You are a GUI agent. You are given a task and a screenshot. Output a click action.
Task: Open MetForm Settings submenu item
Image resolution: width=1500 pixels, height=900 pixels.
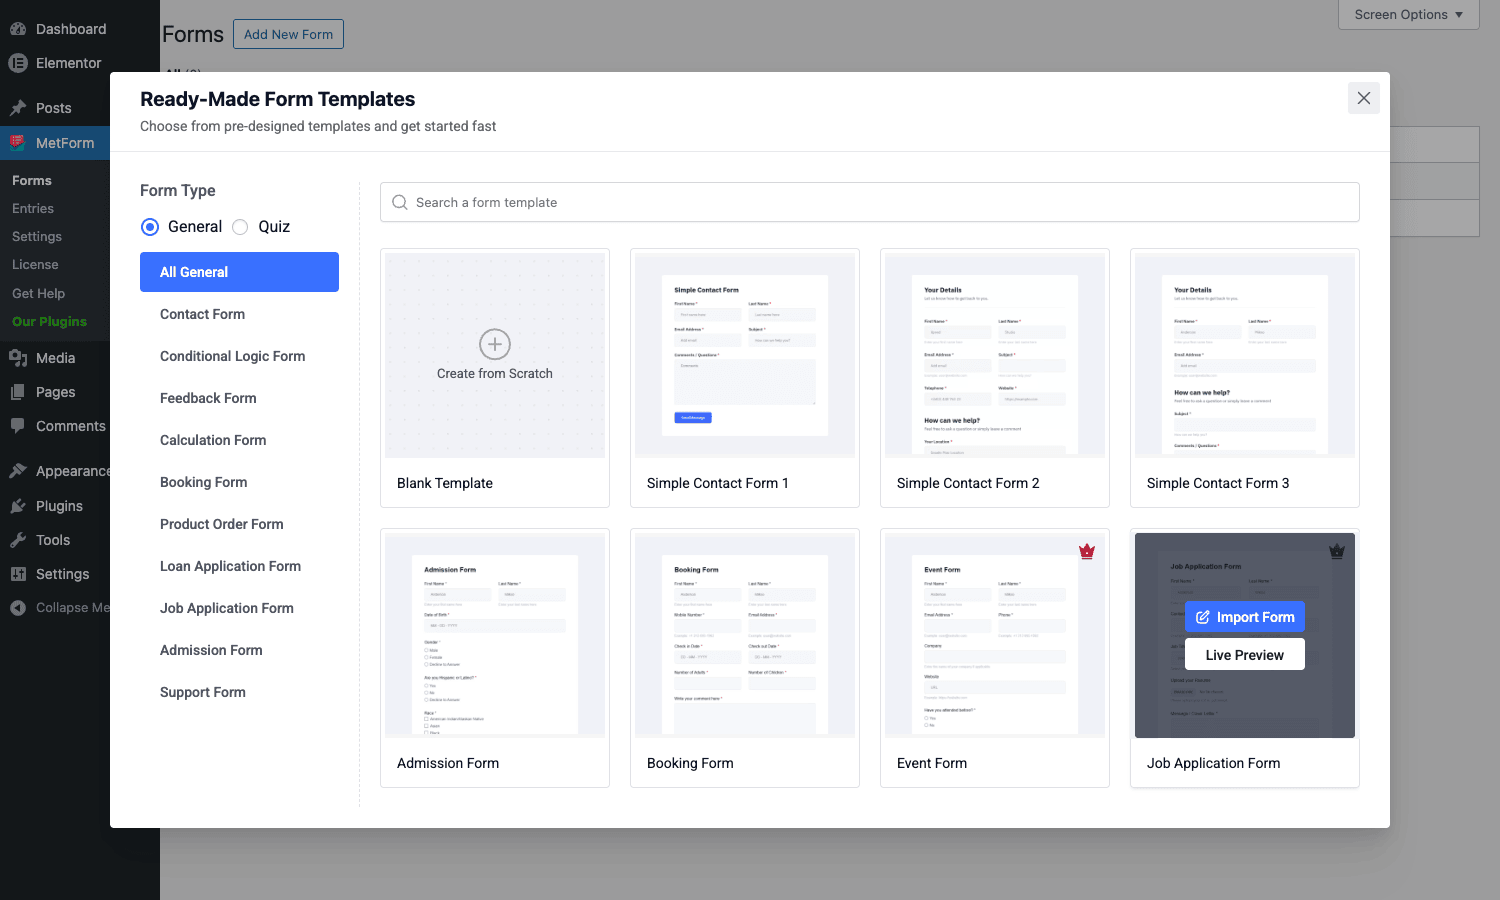pos(37,237)
